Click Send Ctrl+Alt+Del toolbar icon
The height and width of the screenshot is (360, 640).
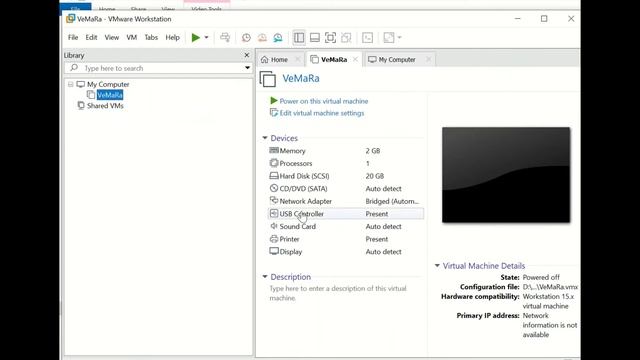tap(225, 38)
